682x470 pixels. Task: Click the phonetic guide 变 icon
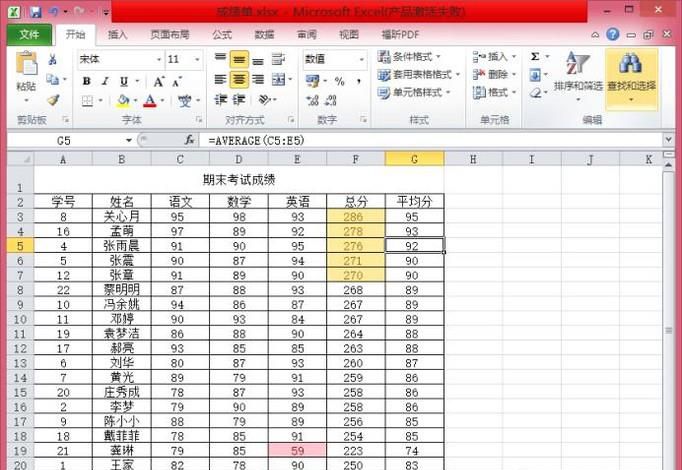point(185,101)
